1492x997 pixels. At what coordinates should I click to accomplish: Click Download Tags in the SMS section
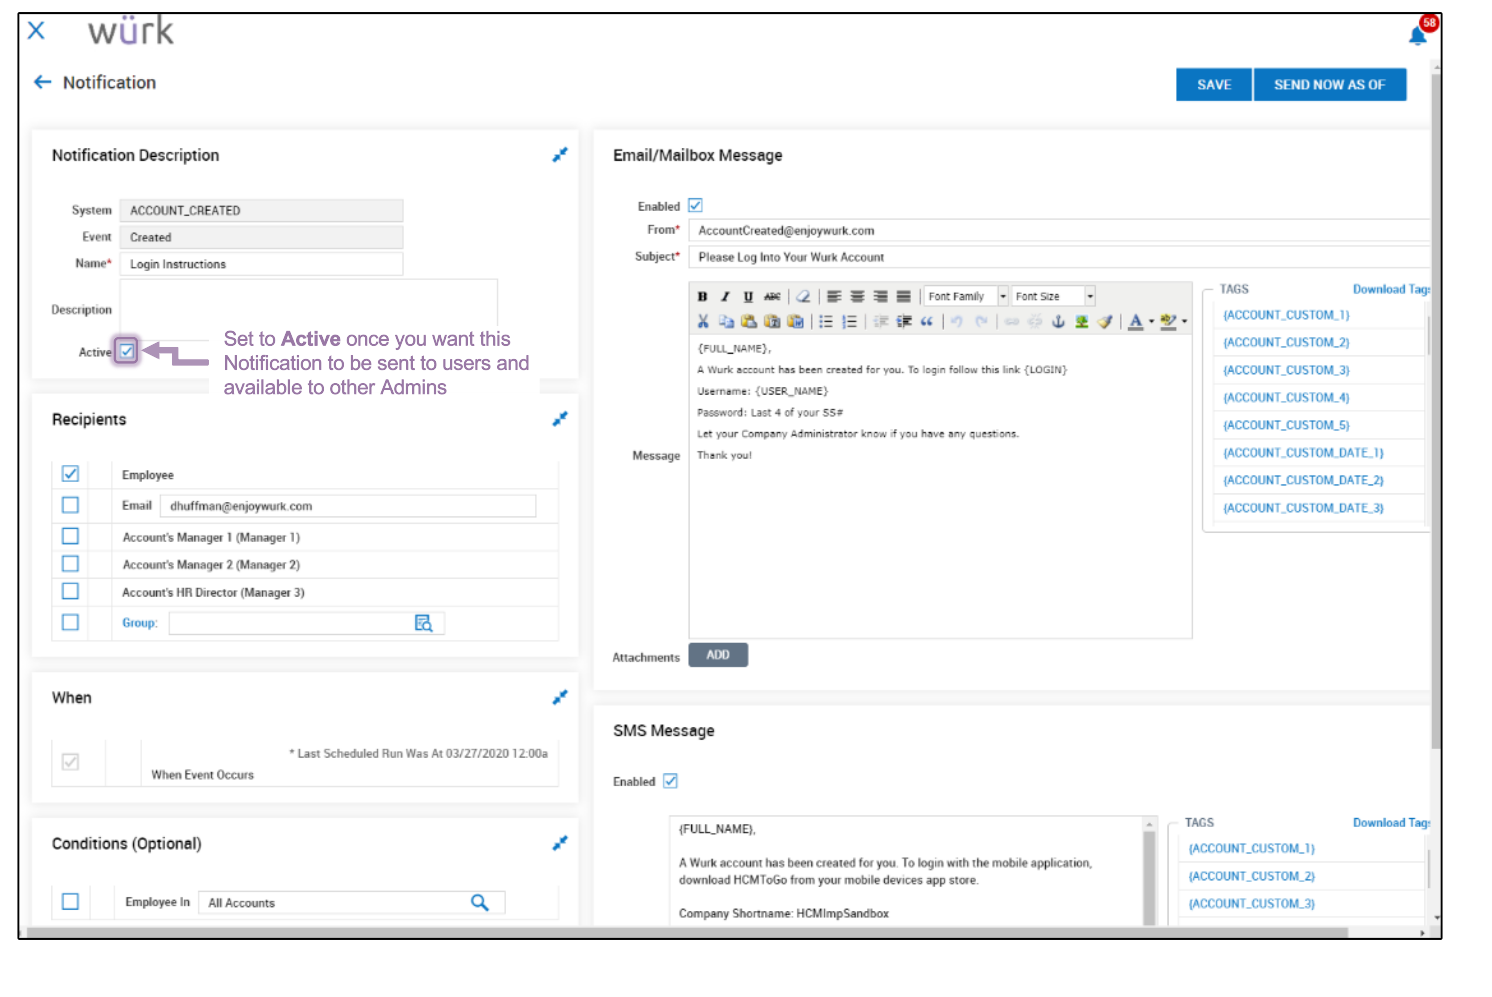pos(1391,823)
